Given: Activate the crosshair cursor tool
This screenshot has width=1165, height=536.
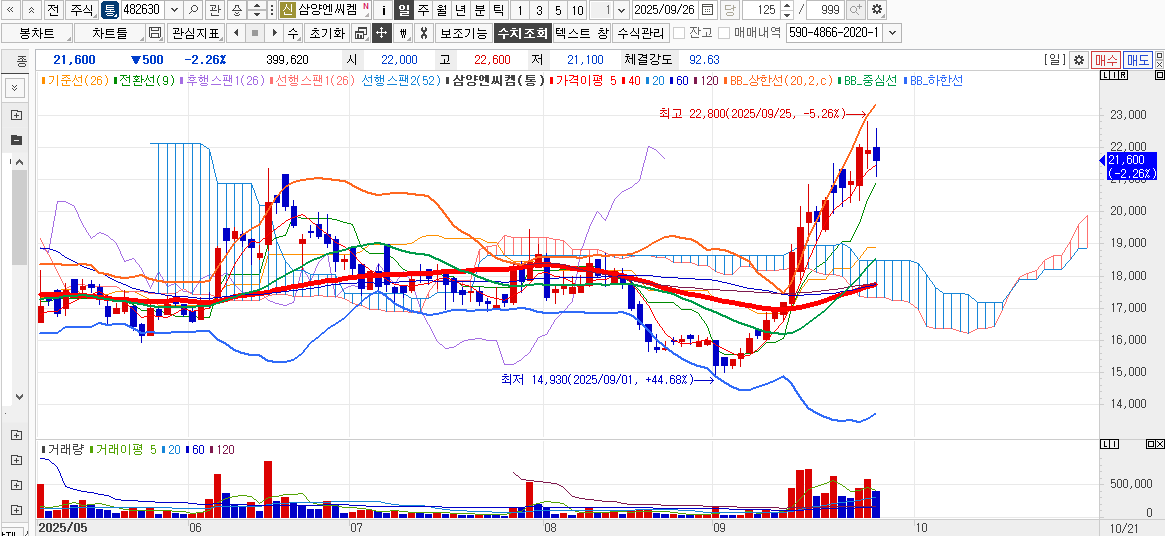Looking at the screenshot, I should [x=381, y=33].
